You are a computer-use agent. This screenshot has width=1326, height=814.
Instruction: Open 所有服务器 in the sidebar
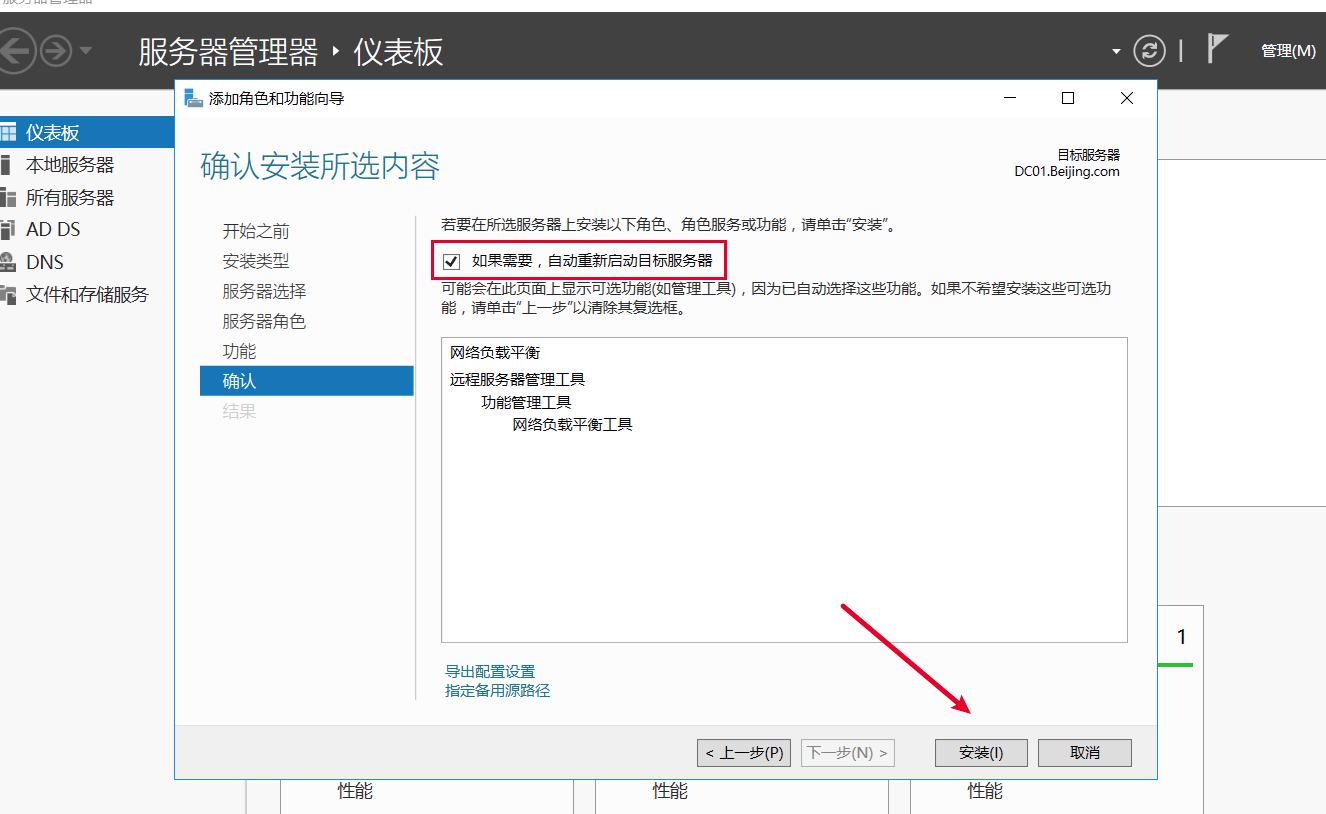tap(70, 198)
